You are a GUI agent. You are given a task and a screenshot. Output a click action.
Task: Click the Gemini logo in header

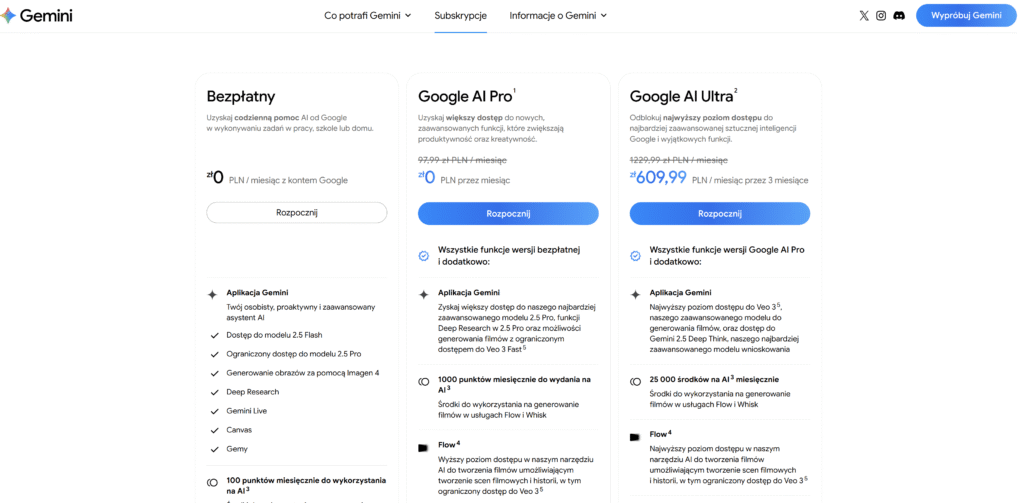point(37,16)
